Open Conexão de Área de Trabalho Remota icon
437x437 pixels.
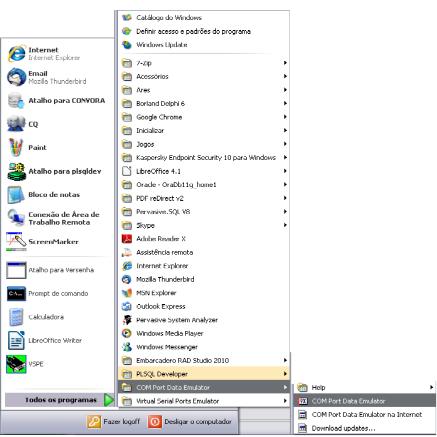pos(16,218)
